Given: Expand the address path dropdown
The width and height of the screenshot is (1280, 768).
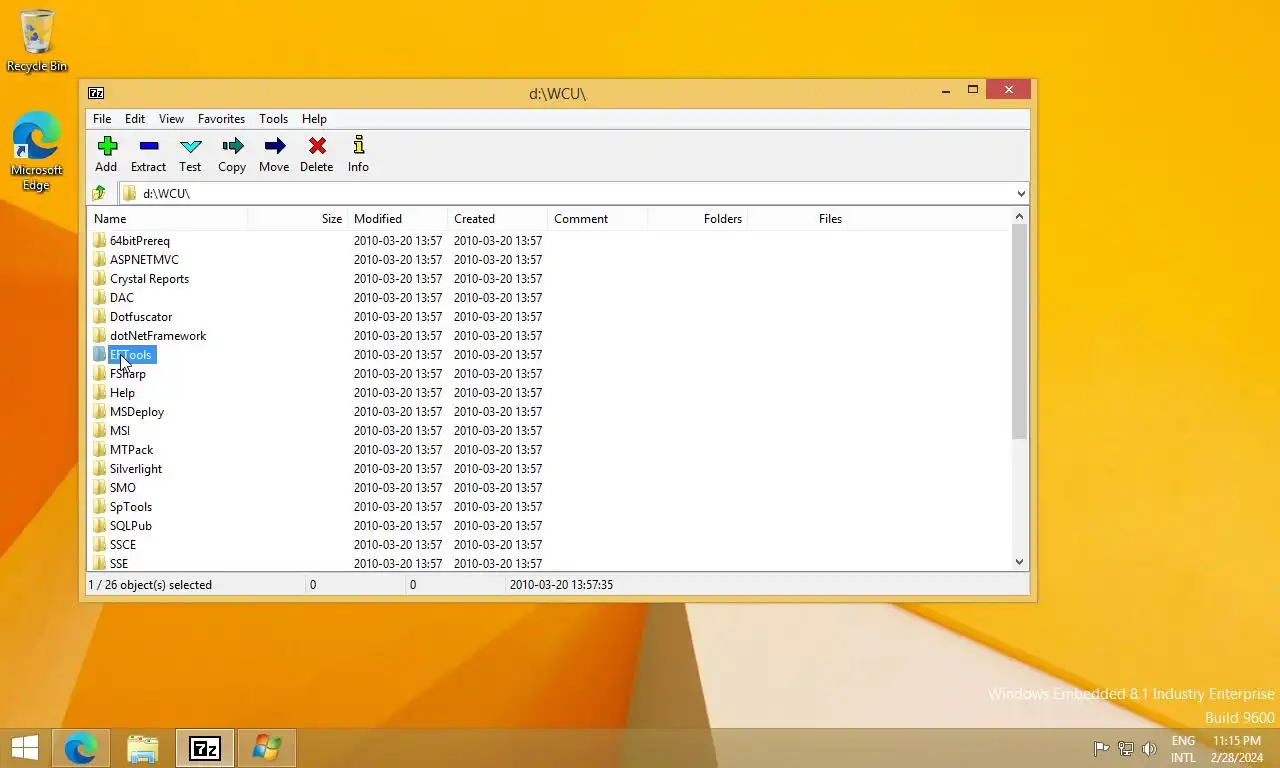Looking at the screenshot, I should [1020, 194].
